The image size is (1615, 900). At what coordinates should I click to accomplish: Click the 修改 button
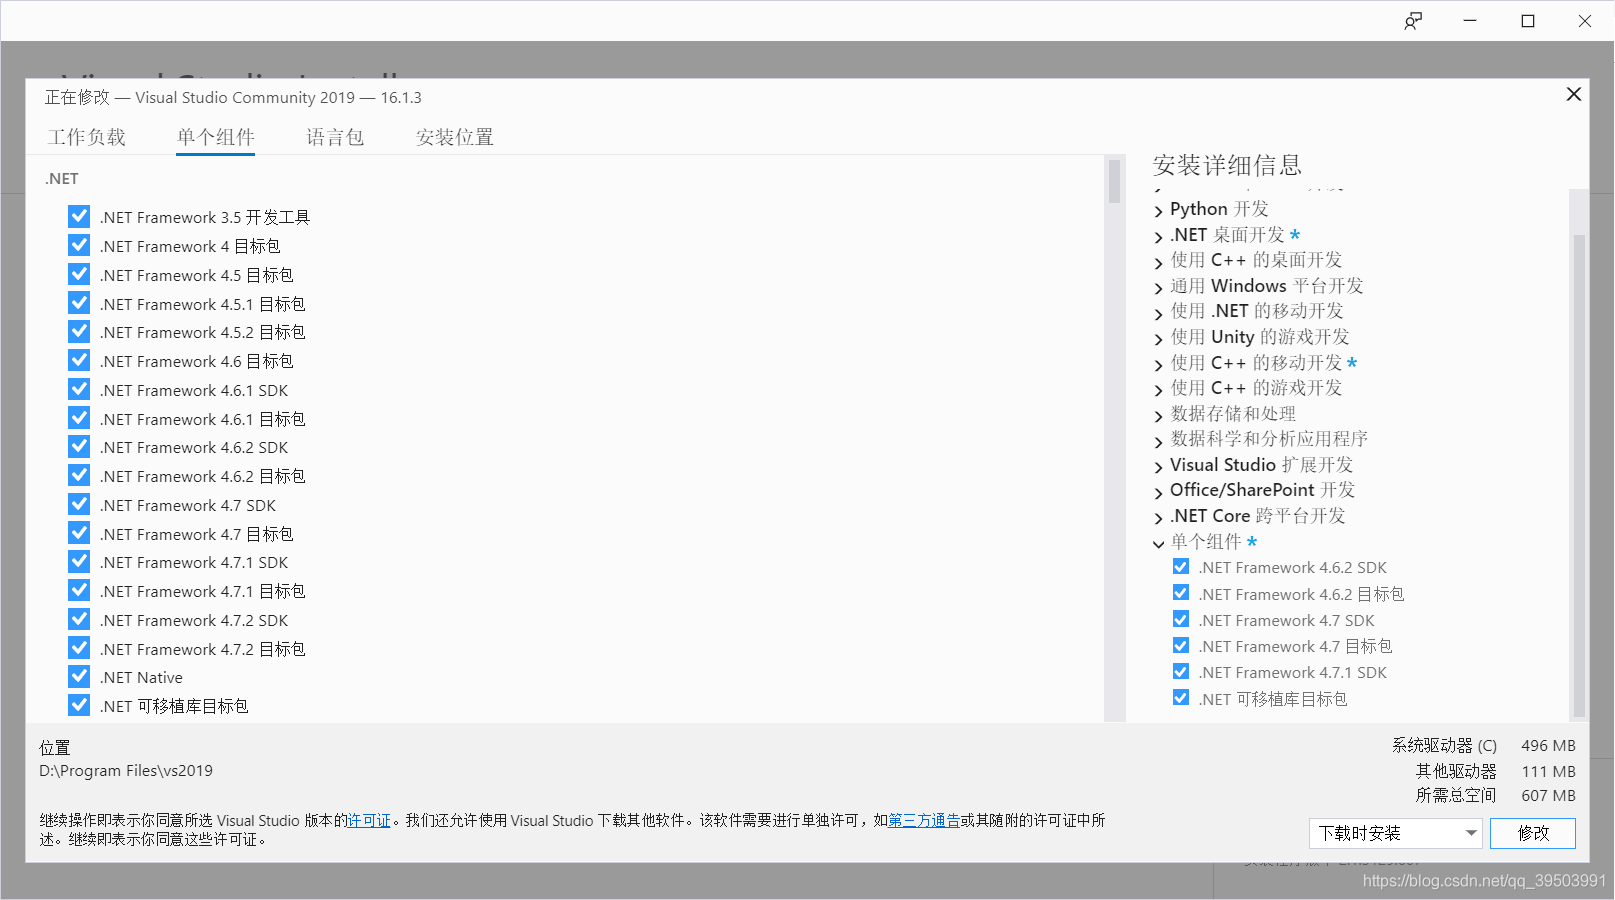tap(1533, 833)
